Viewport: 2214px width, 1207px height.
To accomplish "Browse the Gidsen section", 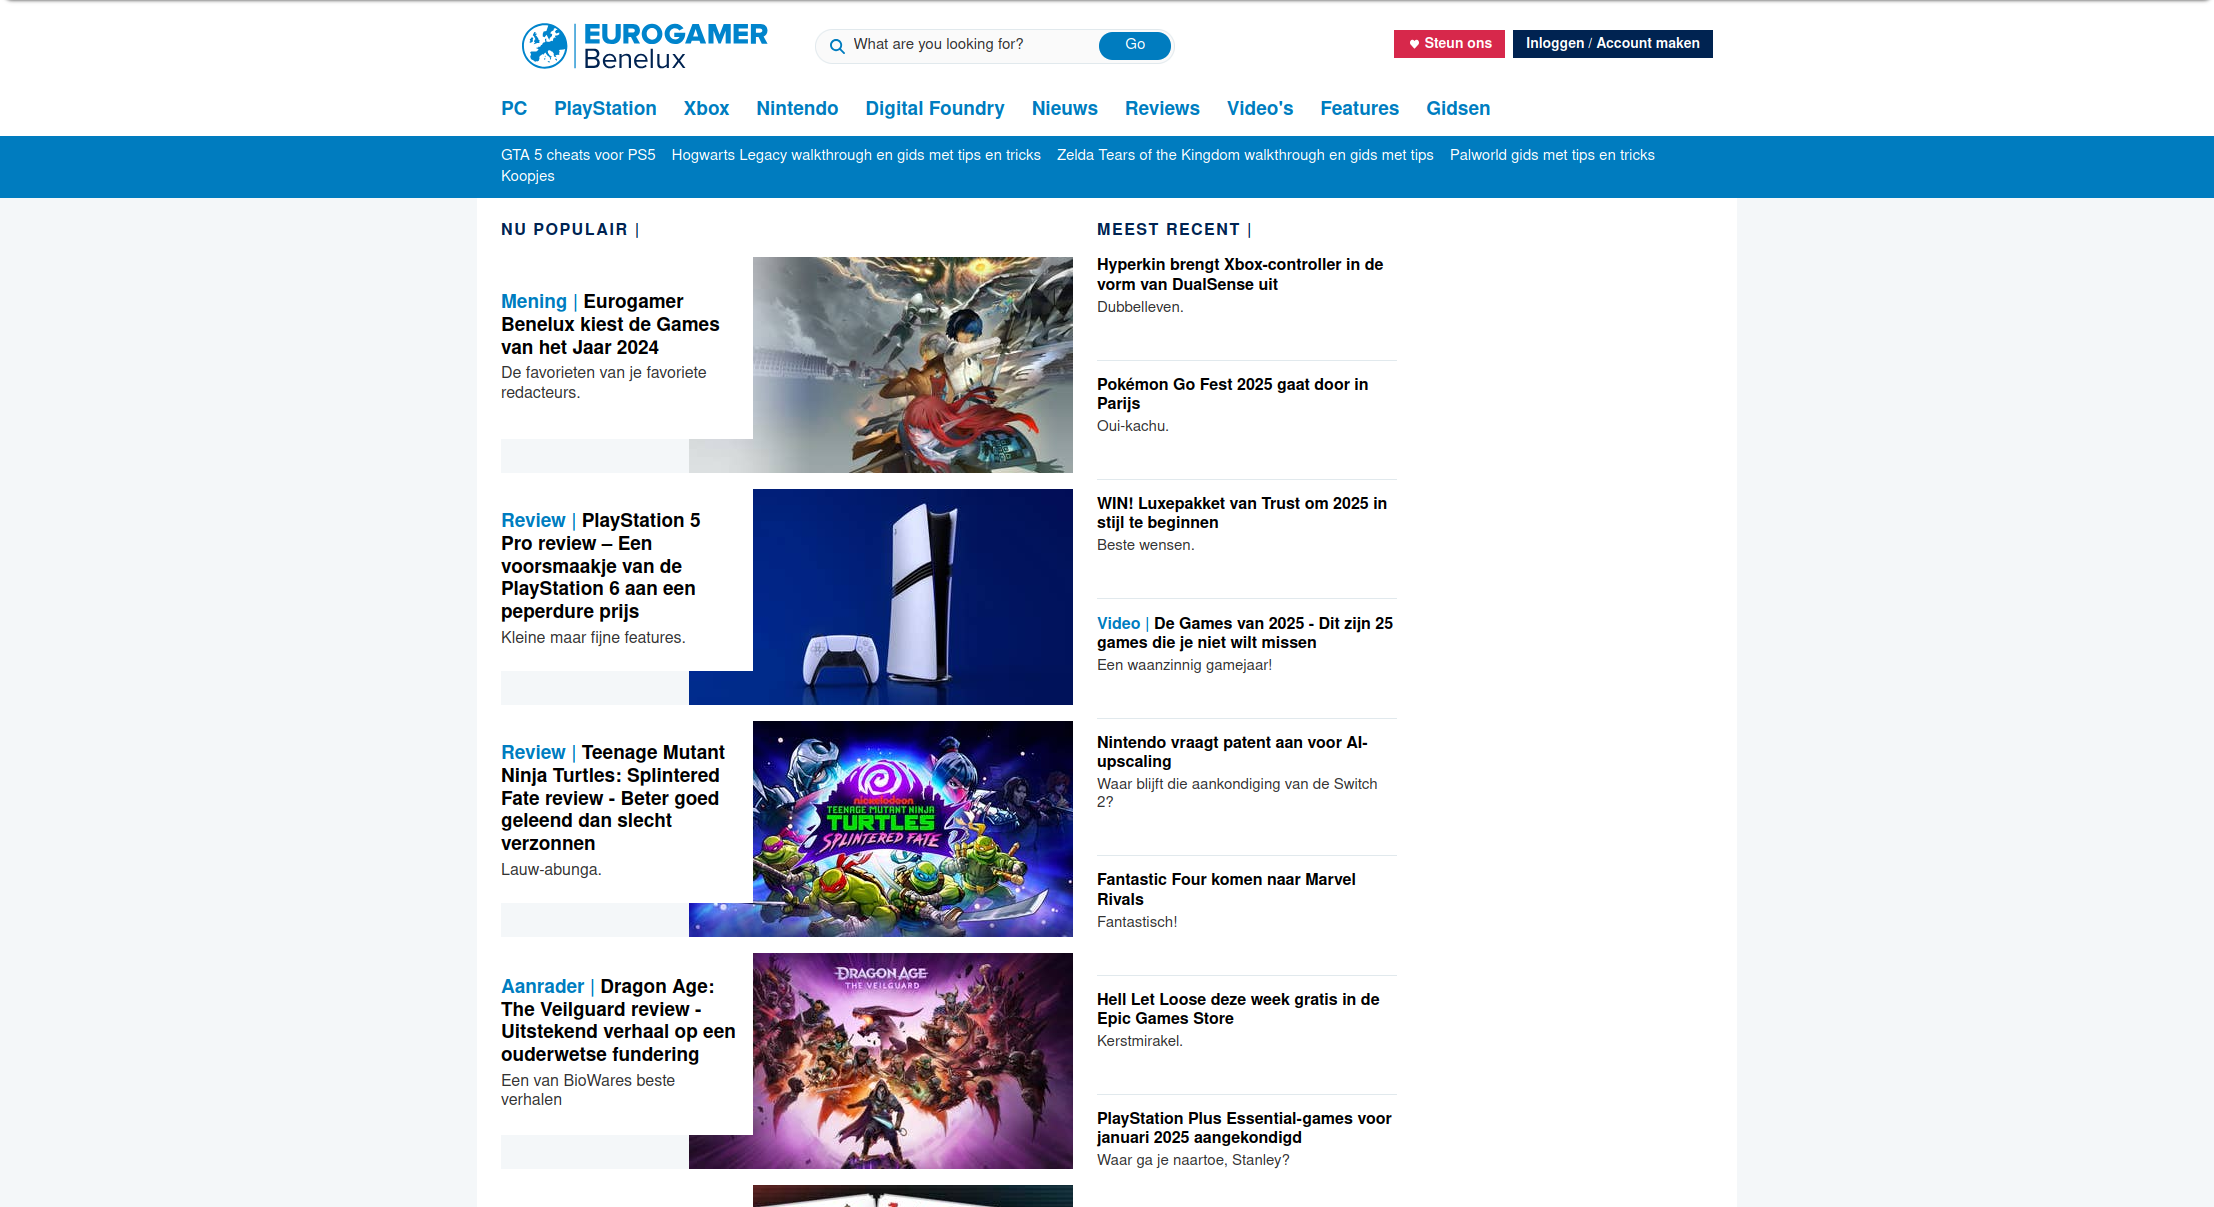I will [1458, 109].
